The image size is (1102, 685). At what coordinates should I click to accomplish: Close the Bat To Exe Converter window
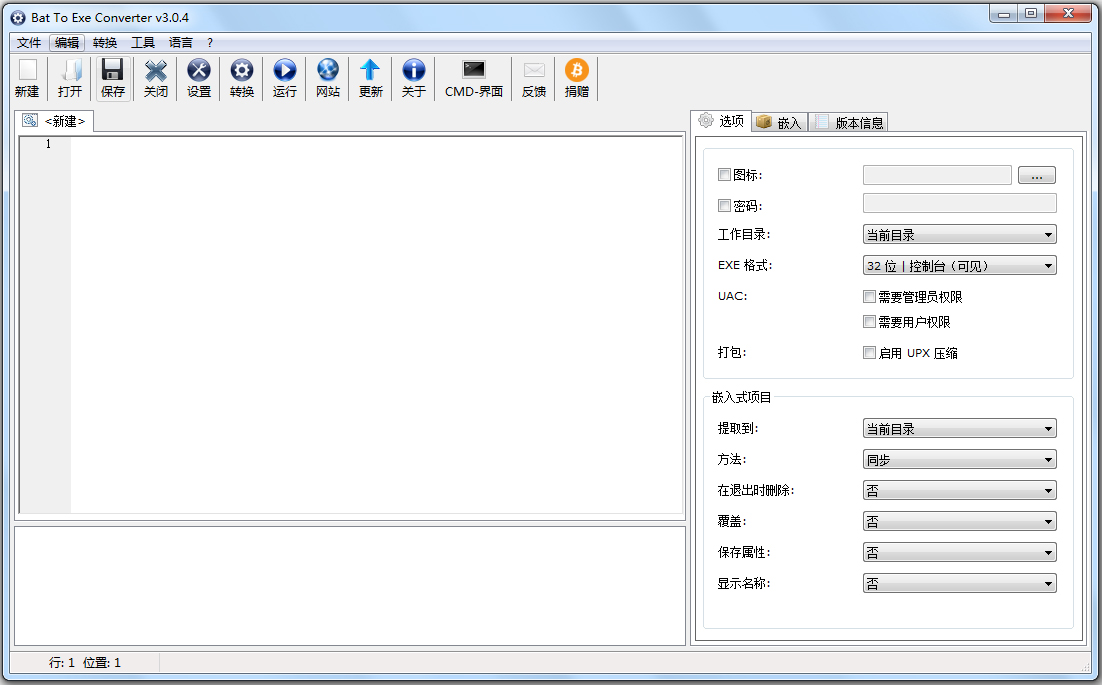1068,13
